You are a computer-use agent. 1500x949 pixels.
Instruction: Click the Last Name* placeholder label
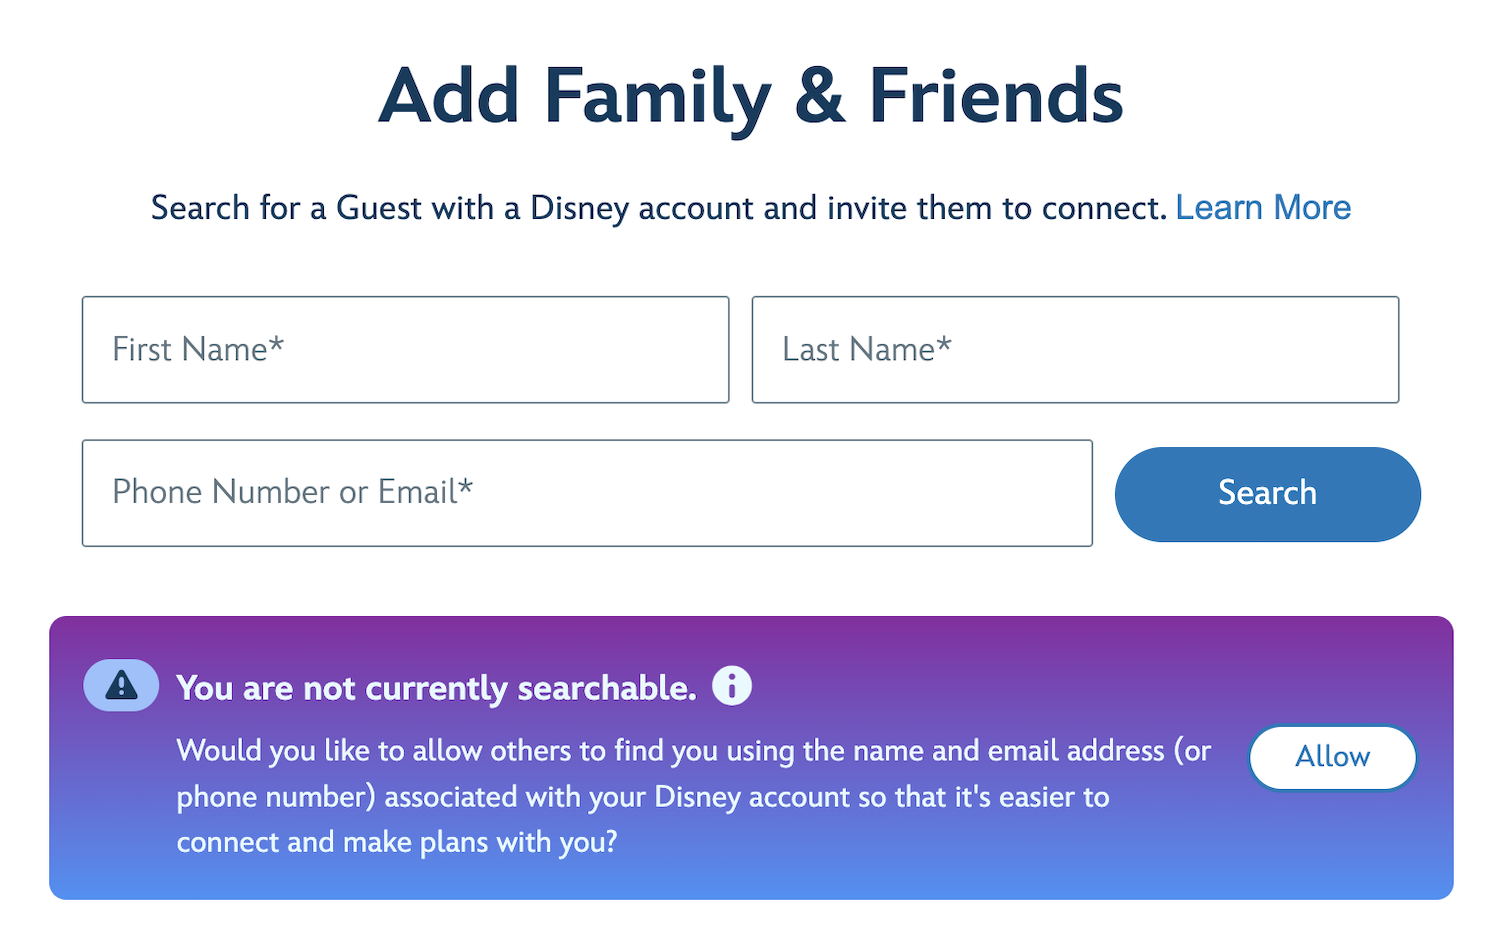pos(867,349)
